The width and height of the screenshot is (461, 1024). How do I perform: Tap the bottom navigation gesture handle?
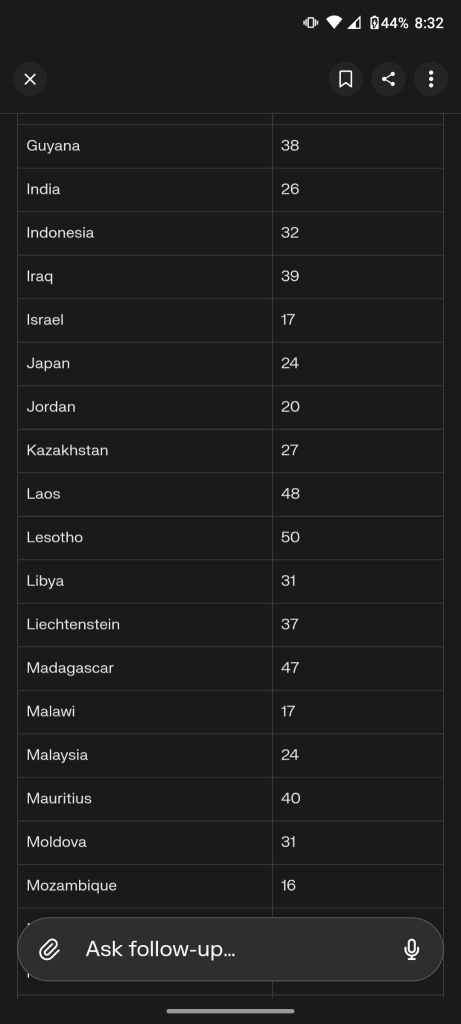click(x=230, y=1011)
